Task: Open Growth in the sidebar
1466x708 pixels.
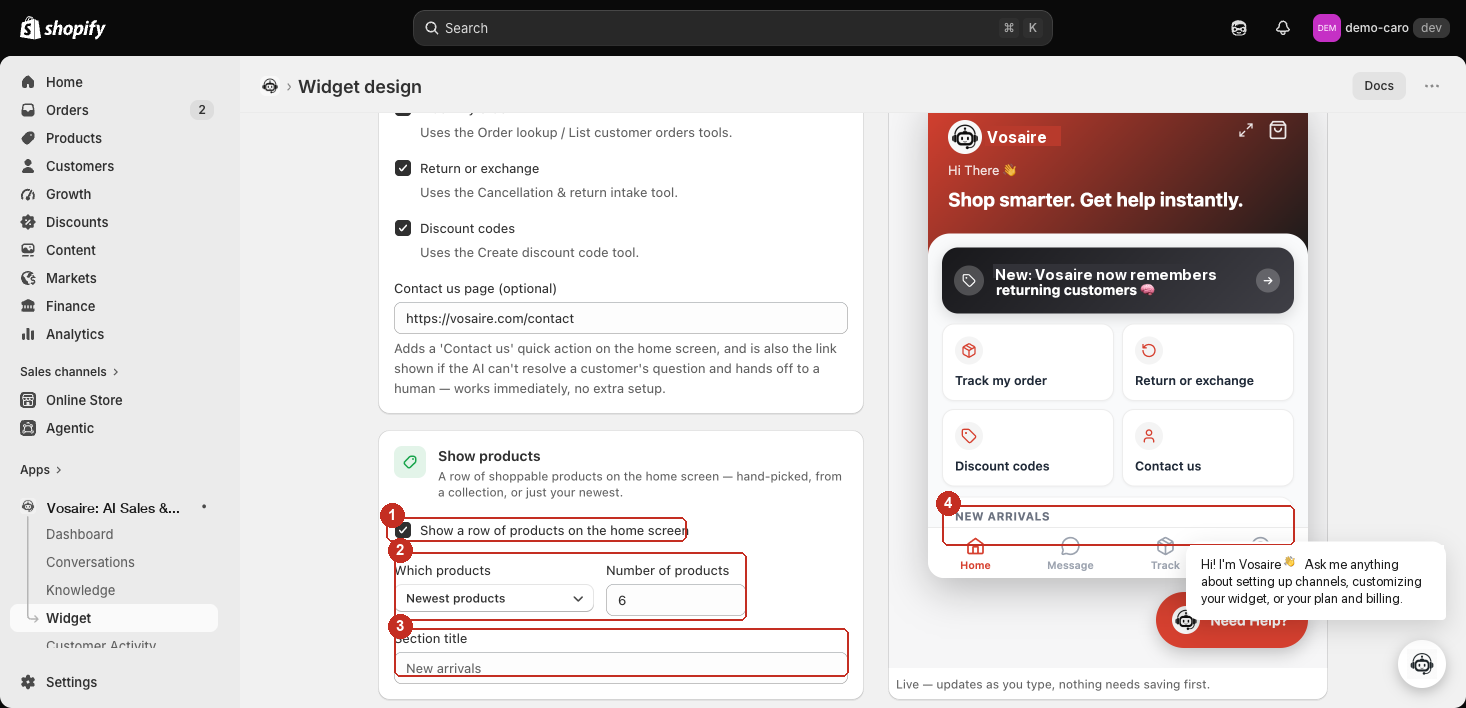Action: [68, 194]
